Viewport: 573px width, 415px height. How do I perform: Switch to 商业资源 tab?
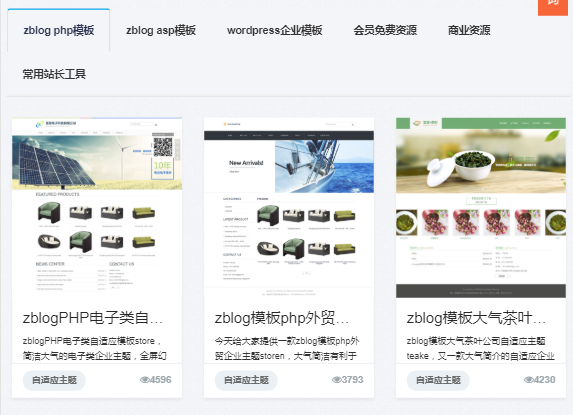[469, 30]
